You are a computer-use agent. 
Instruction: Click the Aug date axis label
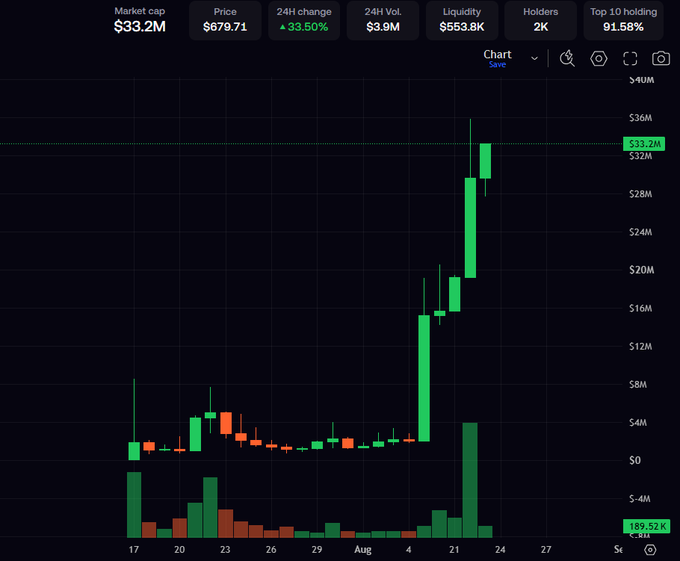pos(363,550)
